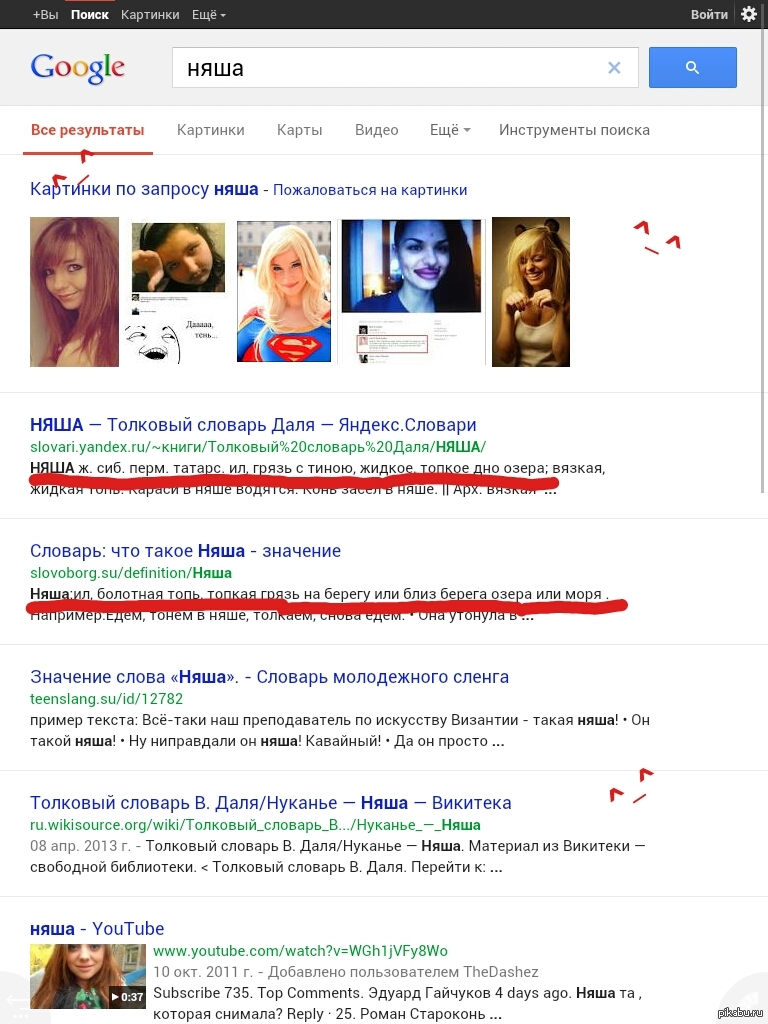Click into the search input field
768x1024 pixels.
390,68
